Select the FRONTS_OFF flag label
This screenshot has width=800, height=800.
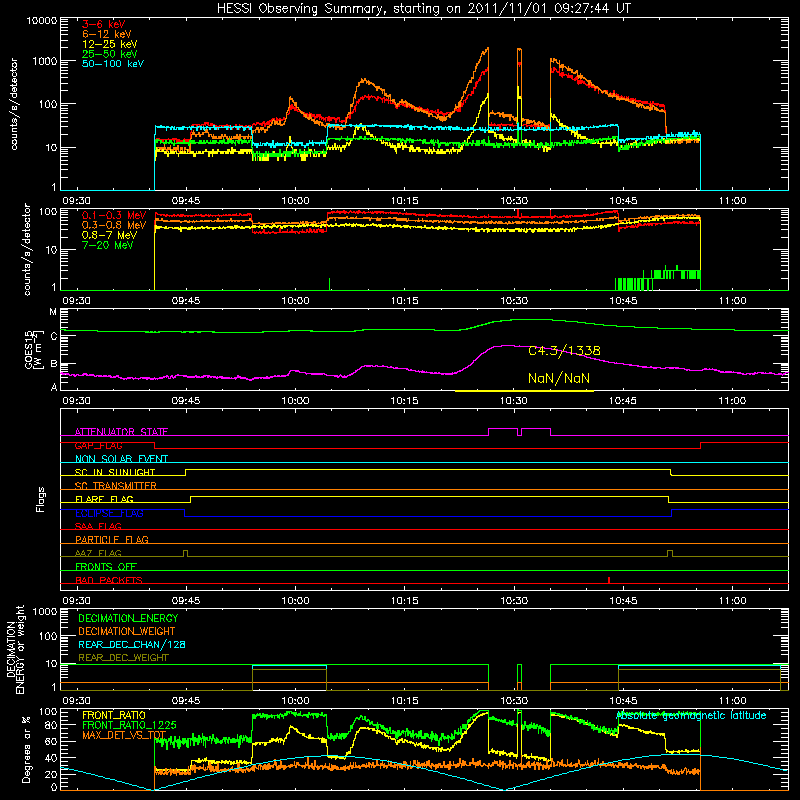(106, 567)
